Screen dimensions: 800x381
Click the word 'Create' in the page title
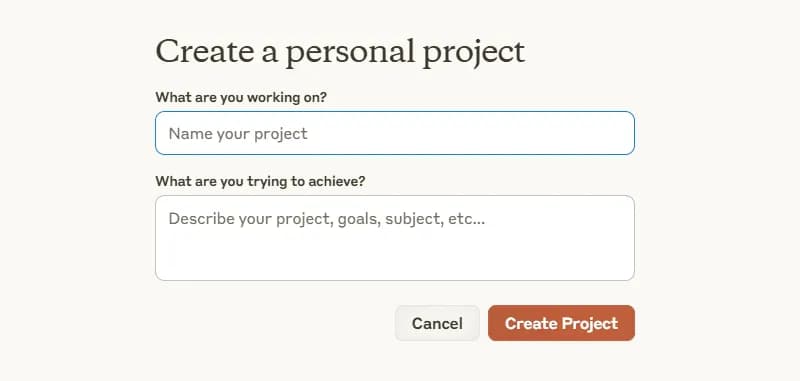click(x=204, y=51)
